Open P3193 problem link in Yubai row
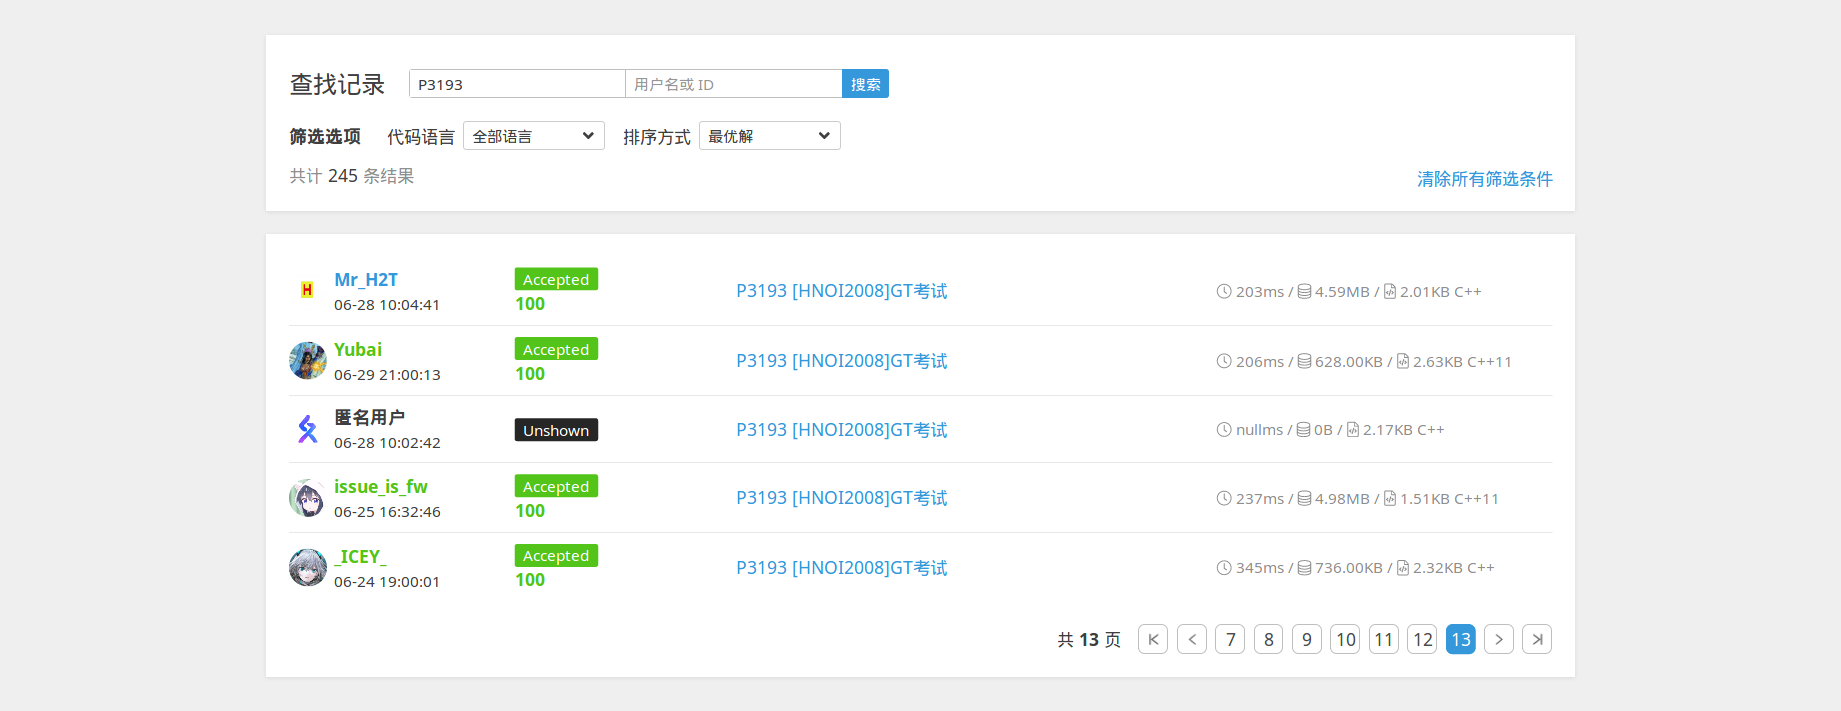Screen dimensions: 1841x711 pos(842,361)
